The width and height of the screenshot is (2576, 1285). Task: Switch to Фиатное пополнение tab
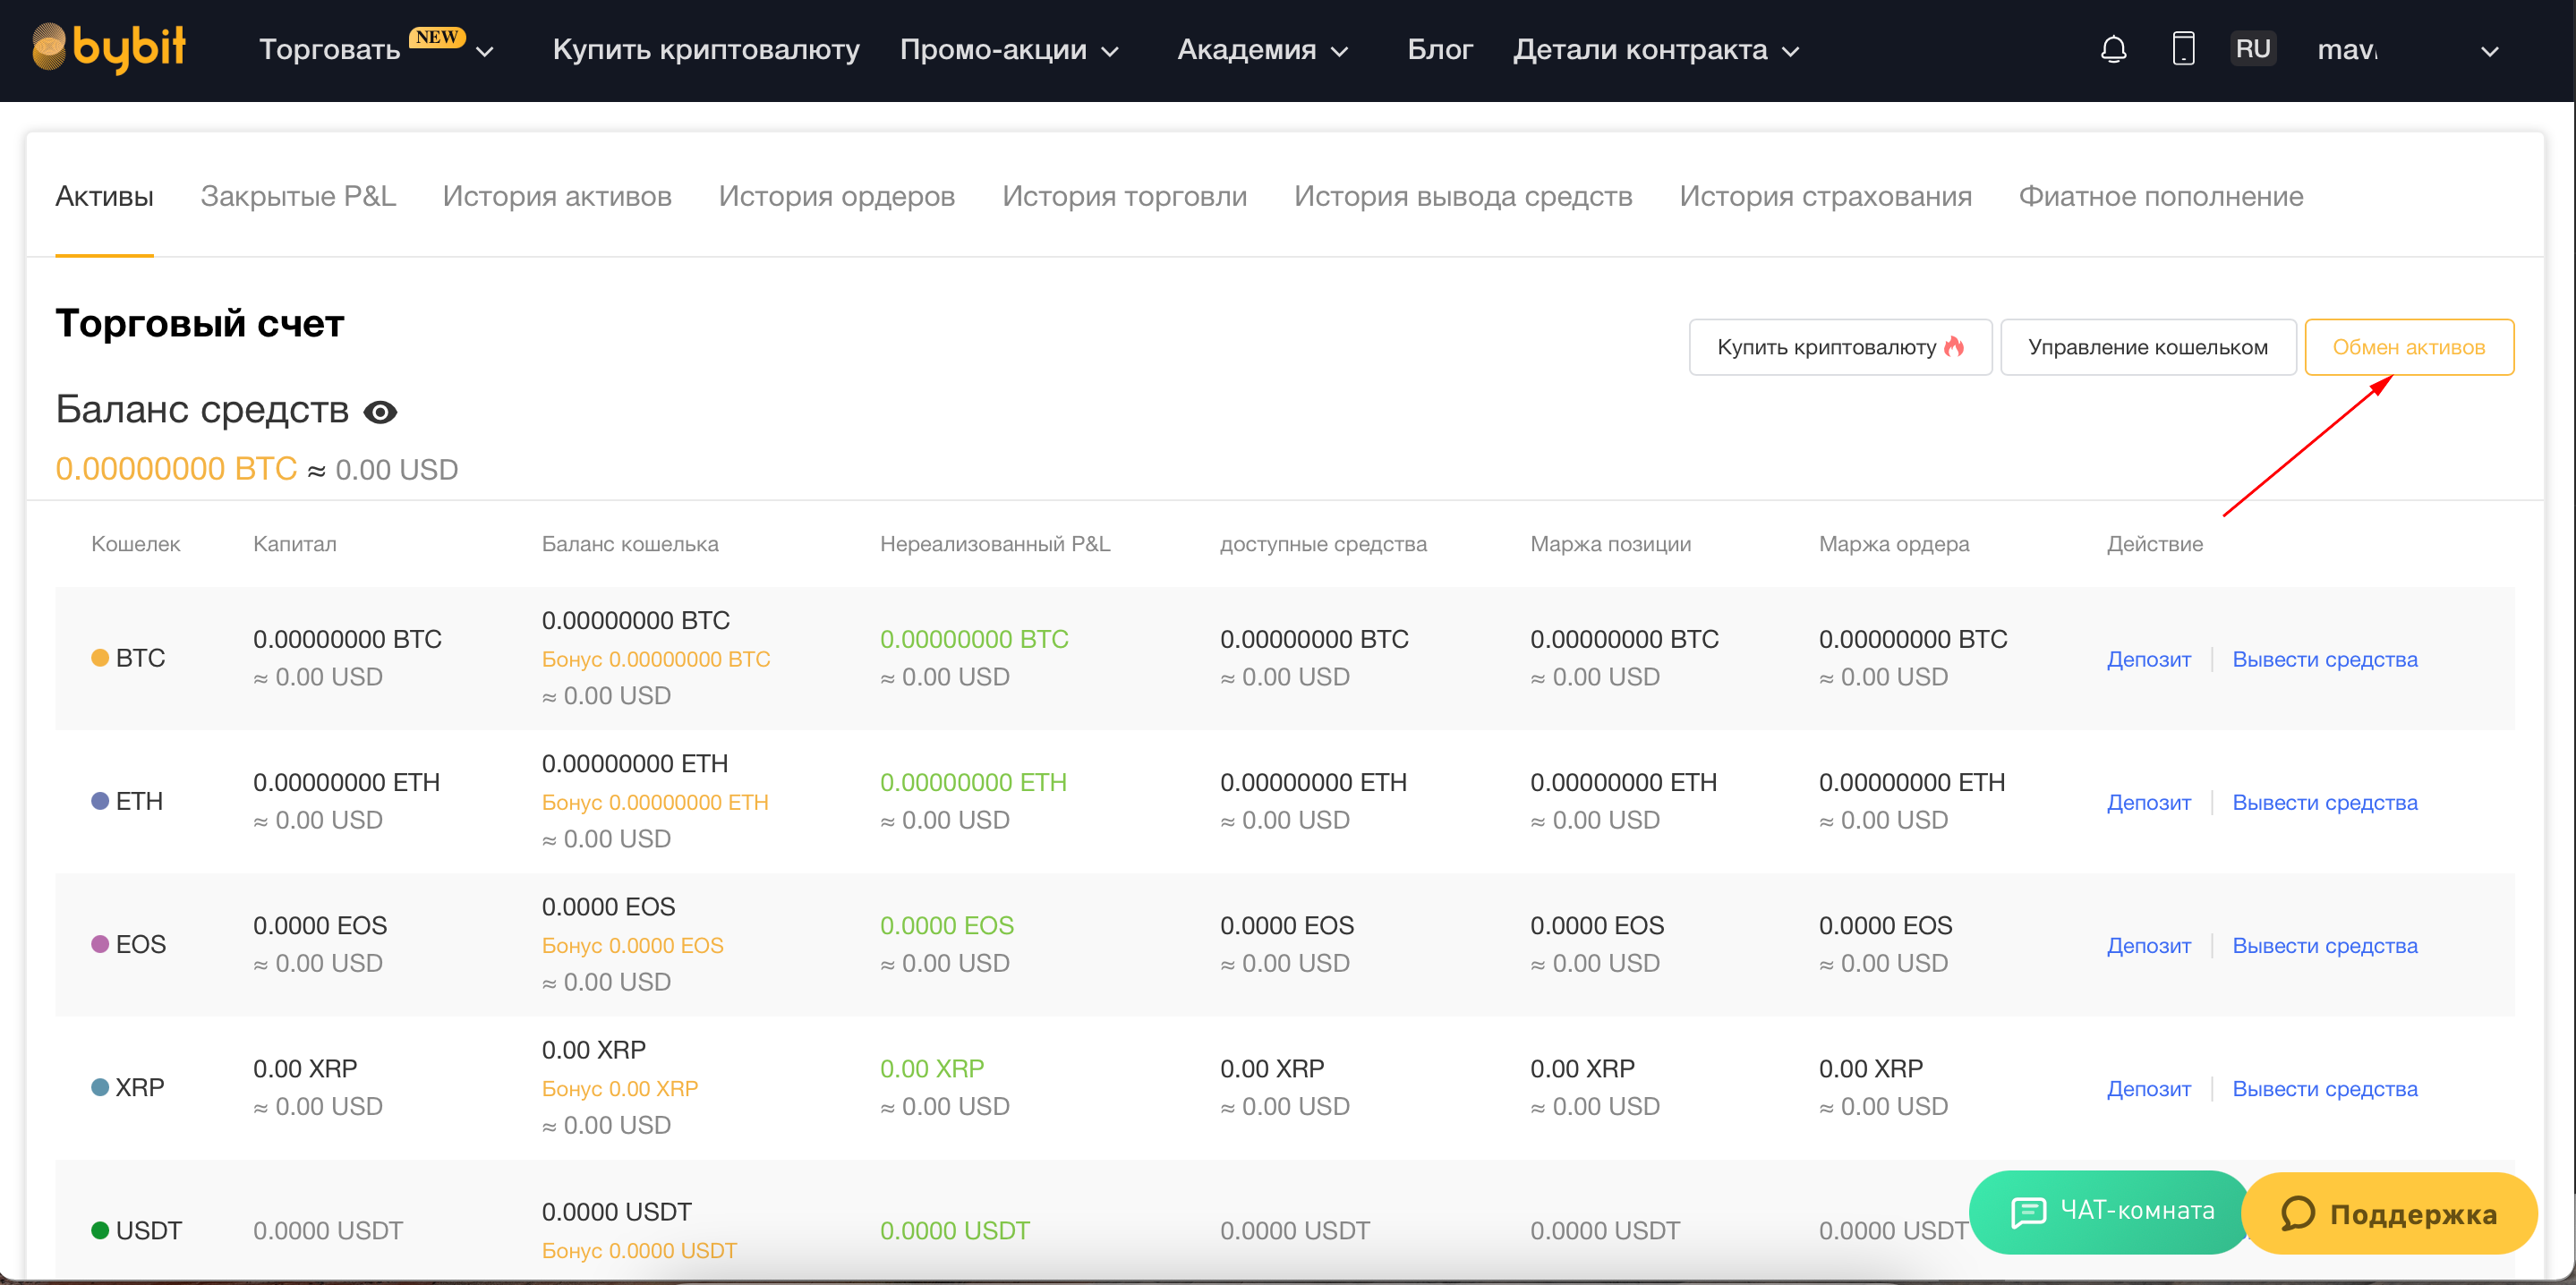point(2161,197)
